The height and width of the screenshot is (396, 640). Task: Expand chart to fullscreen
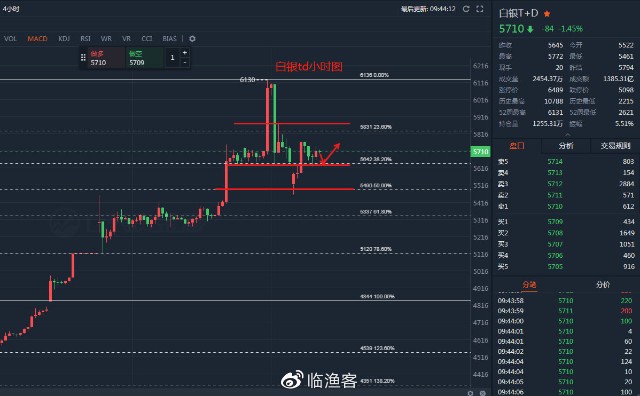coord(480,9)
